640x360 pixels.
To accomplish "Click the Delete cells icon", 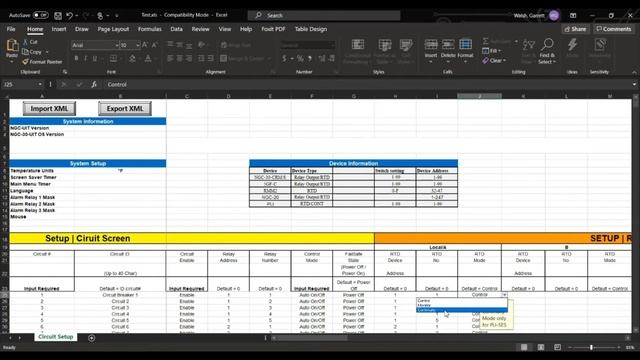I will [x=448, y=44].
